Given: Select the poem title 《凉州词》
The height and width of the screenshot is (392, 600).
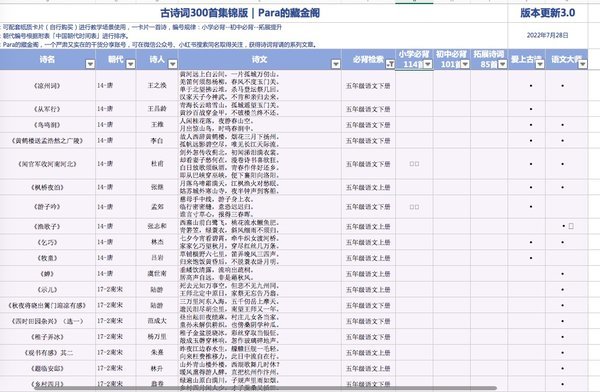Looking at the screenshot, I should (x=47, y=86).
